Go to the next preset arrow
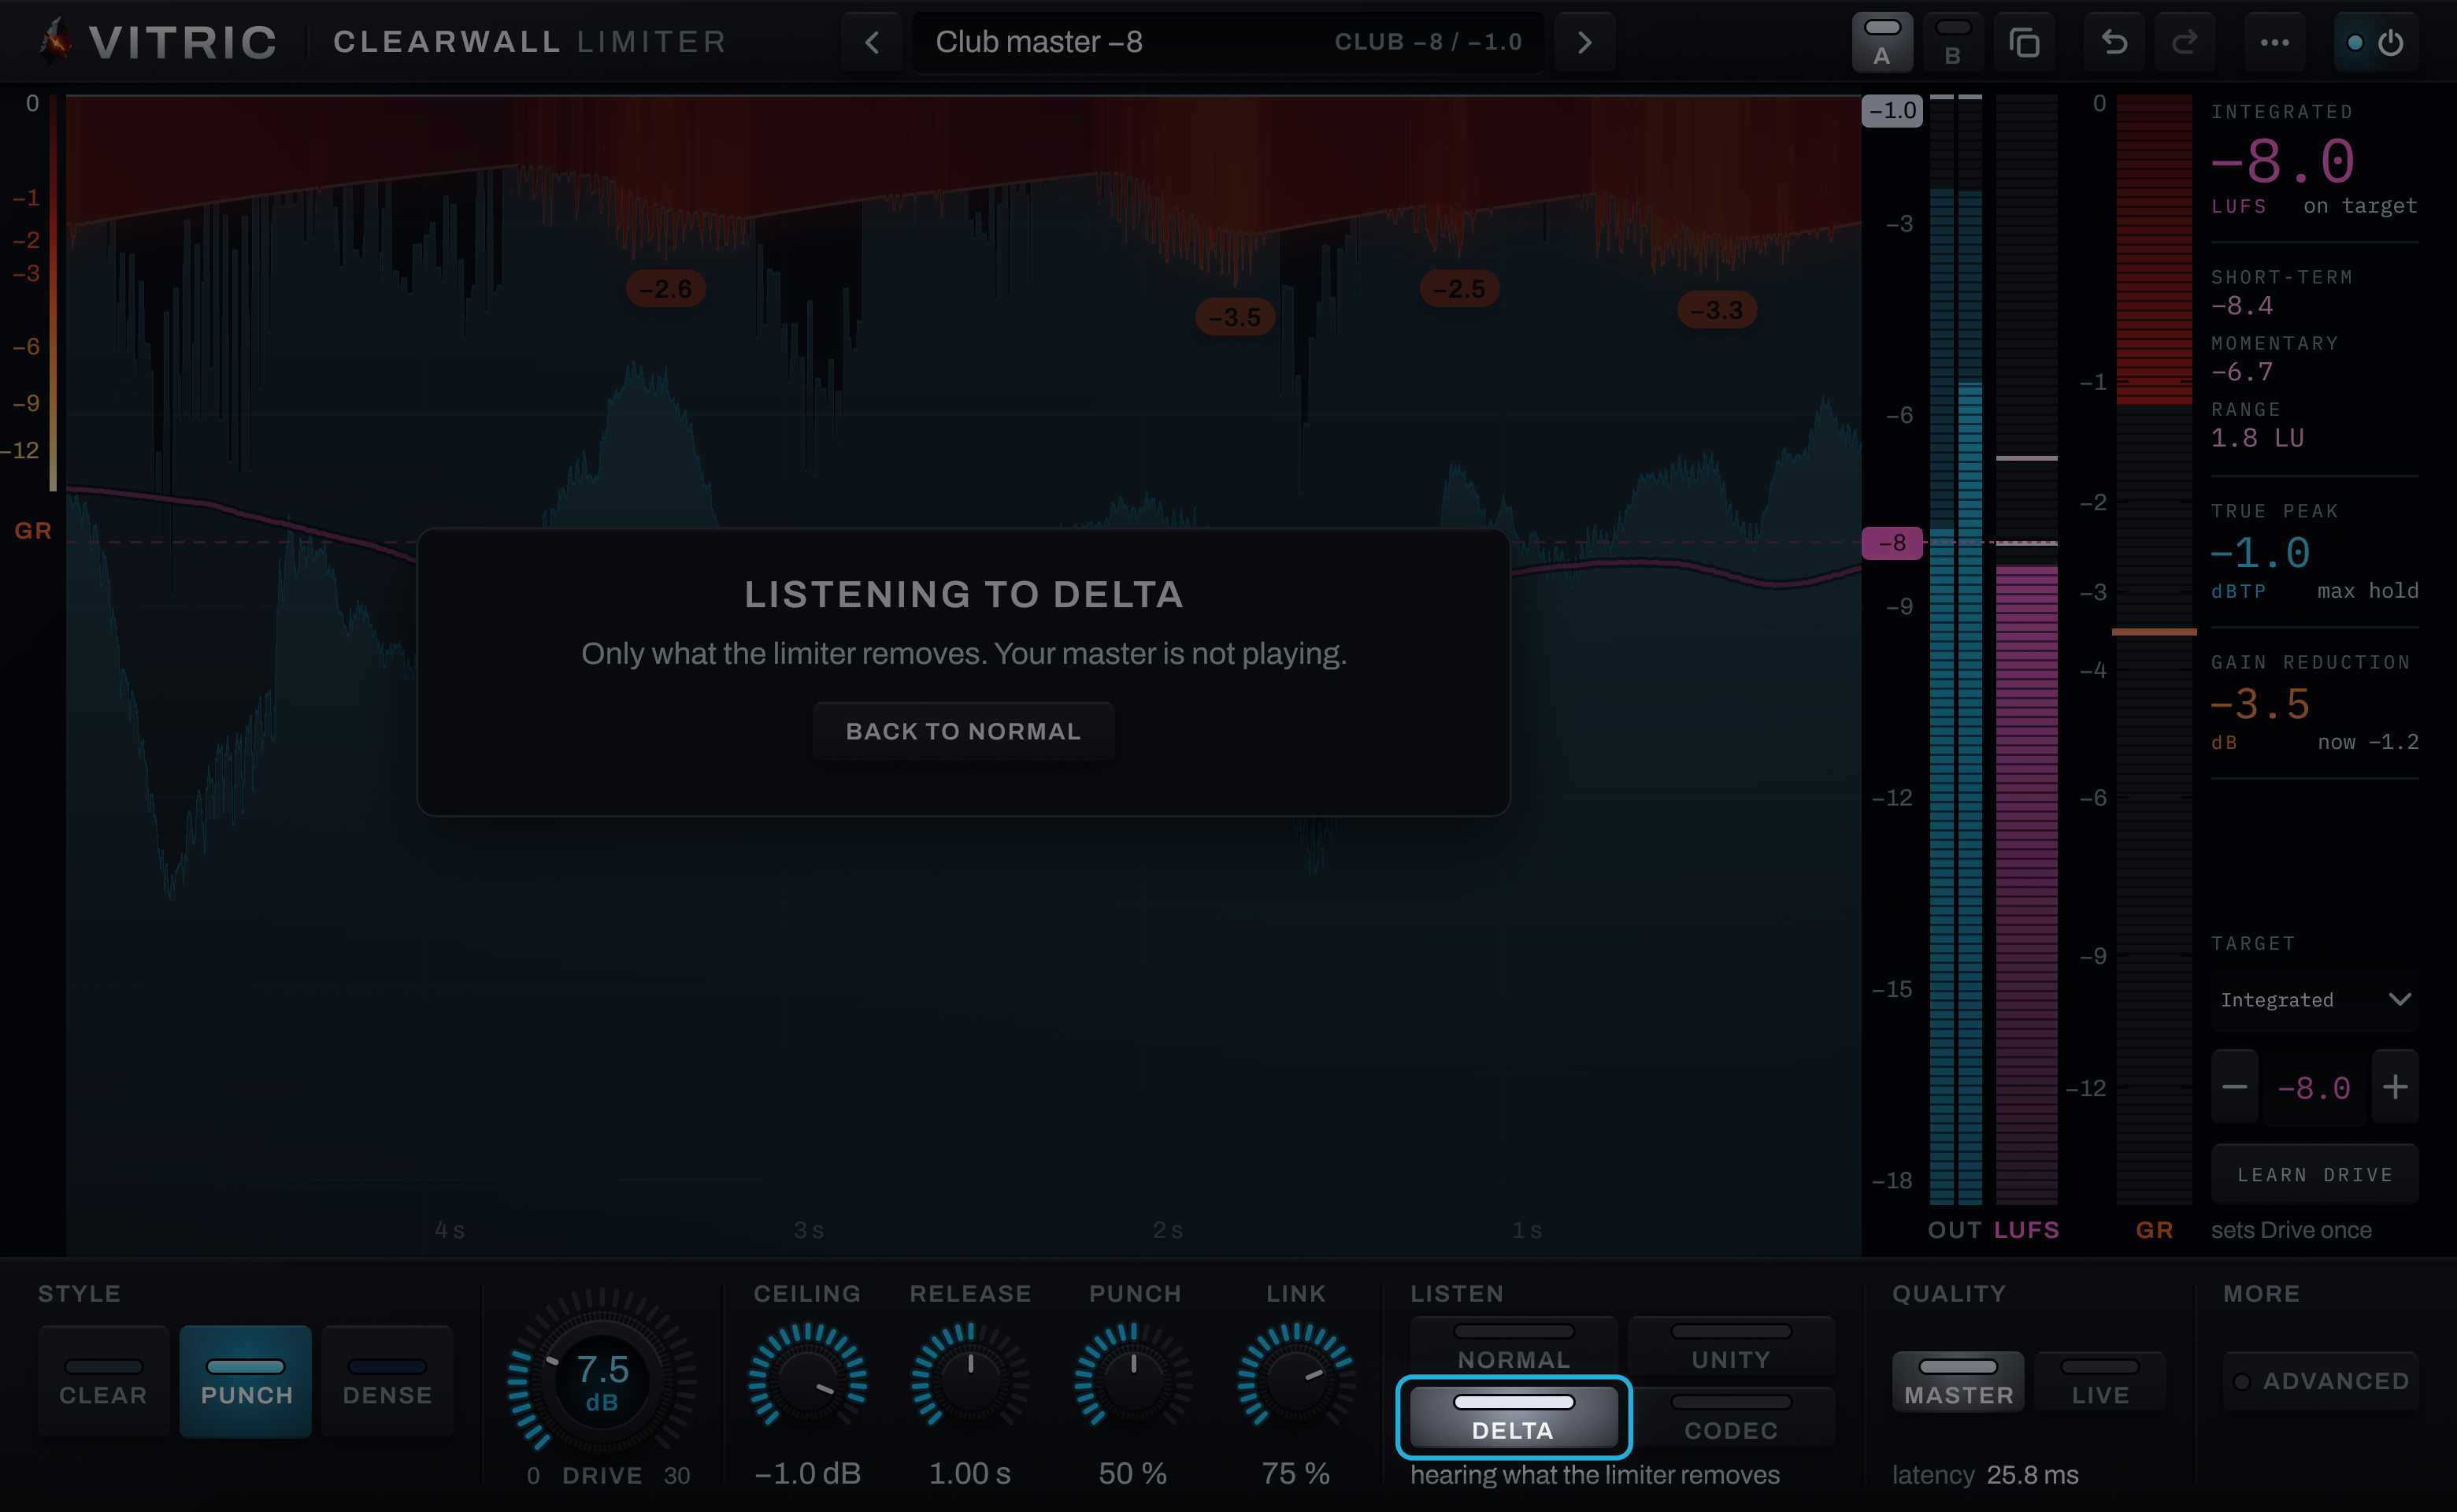Image resolution: width=2457 pixels, height=1512 pixels. pos(1584,42)
